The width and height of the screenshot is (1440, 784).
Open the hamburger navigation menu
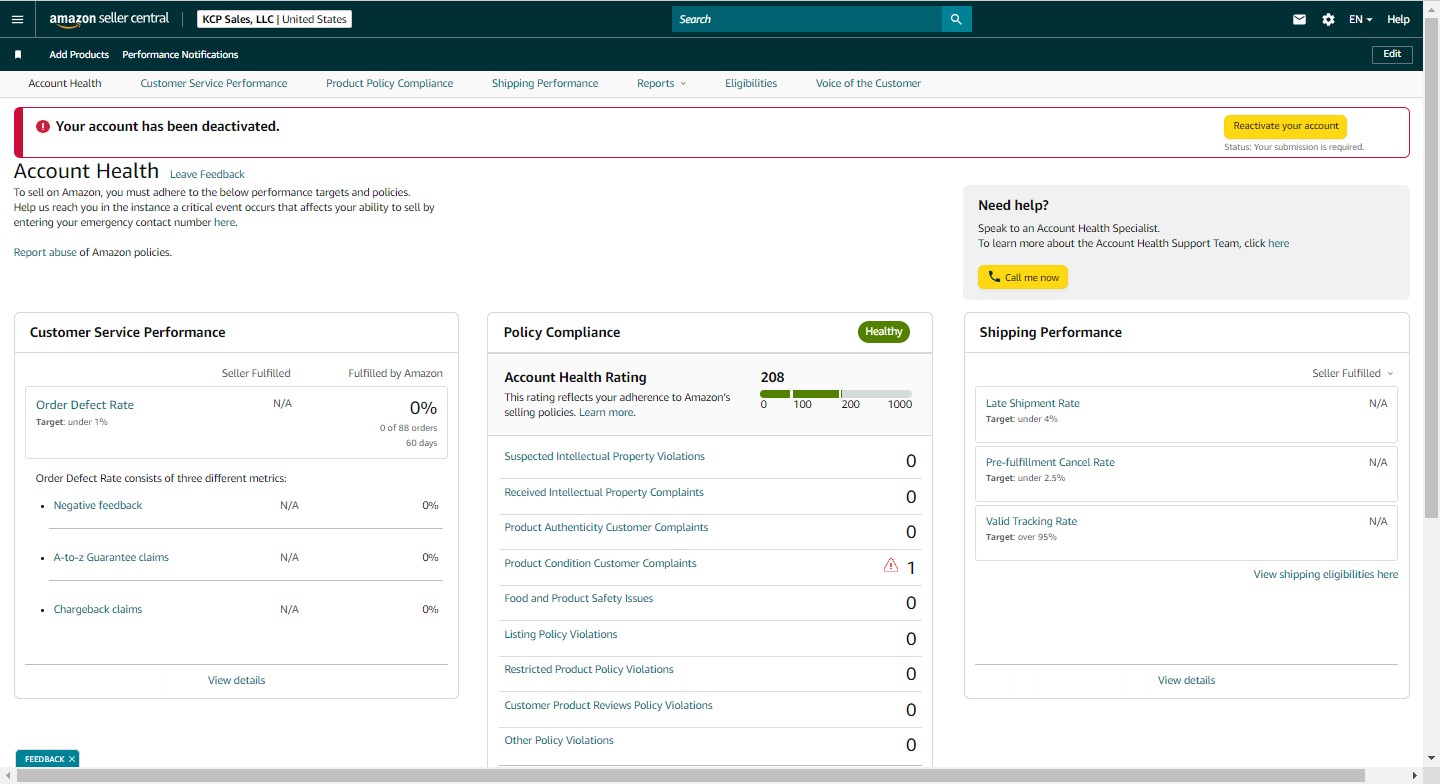tap(17, 19)
